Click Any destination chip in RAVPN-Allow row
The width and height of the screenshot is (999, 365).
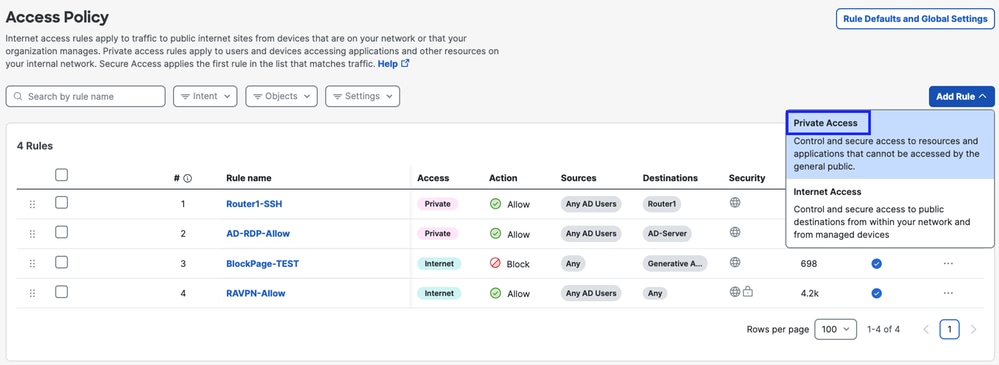654,294
